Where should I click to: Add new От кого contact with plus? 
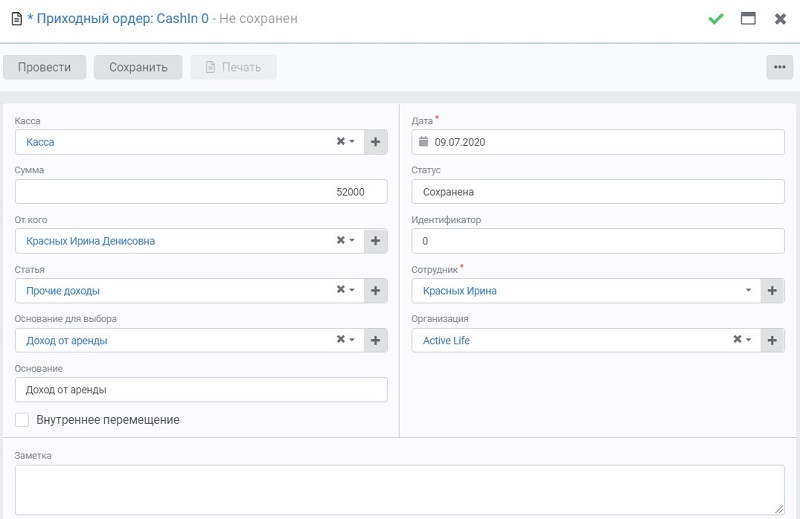click(x=376, y=241)
